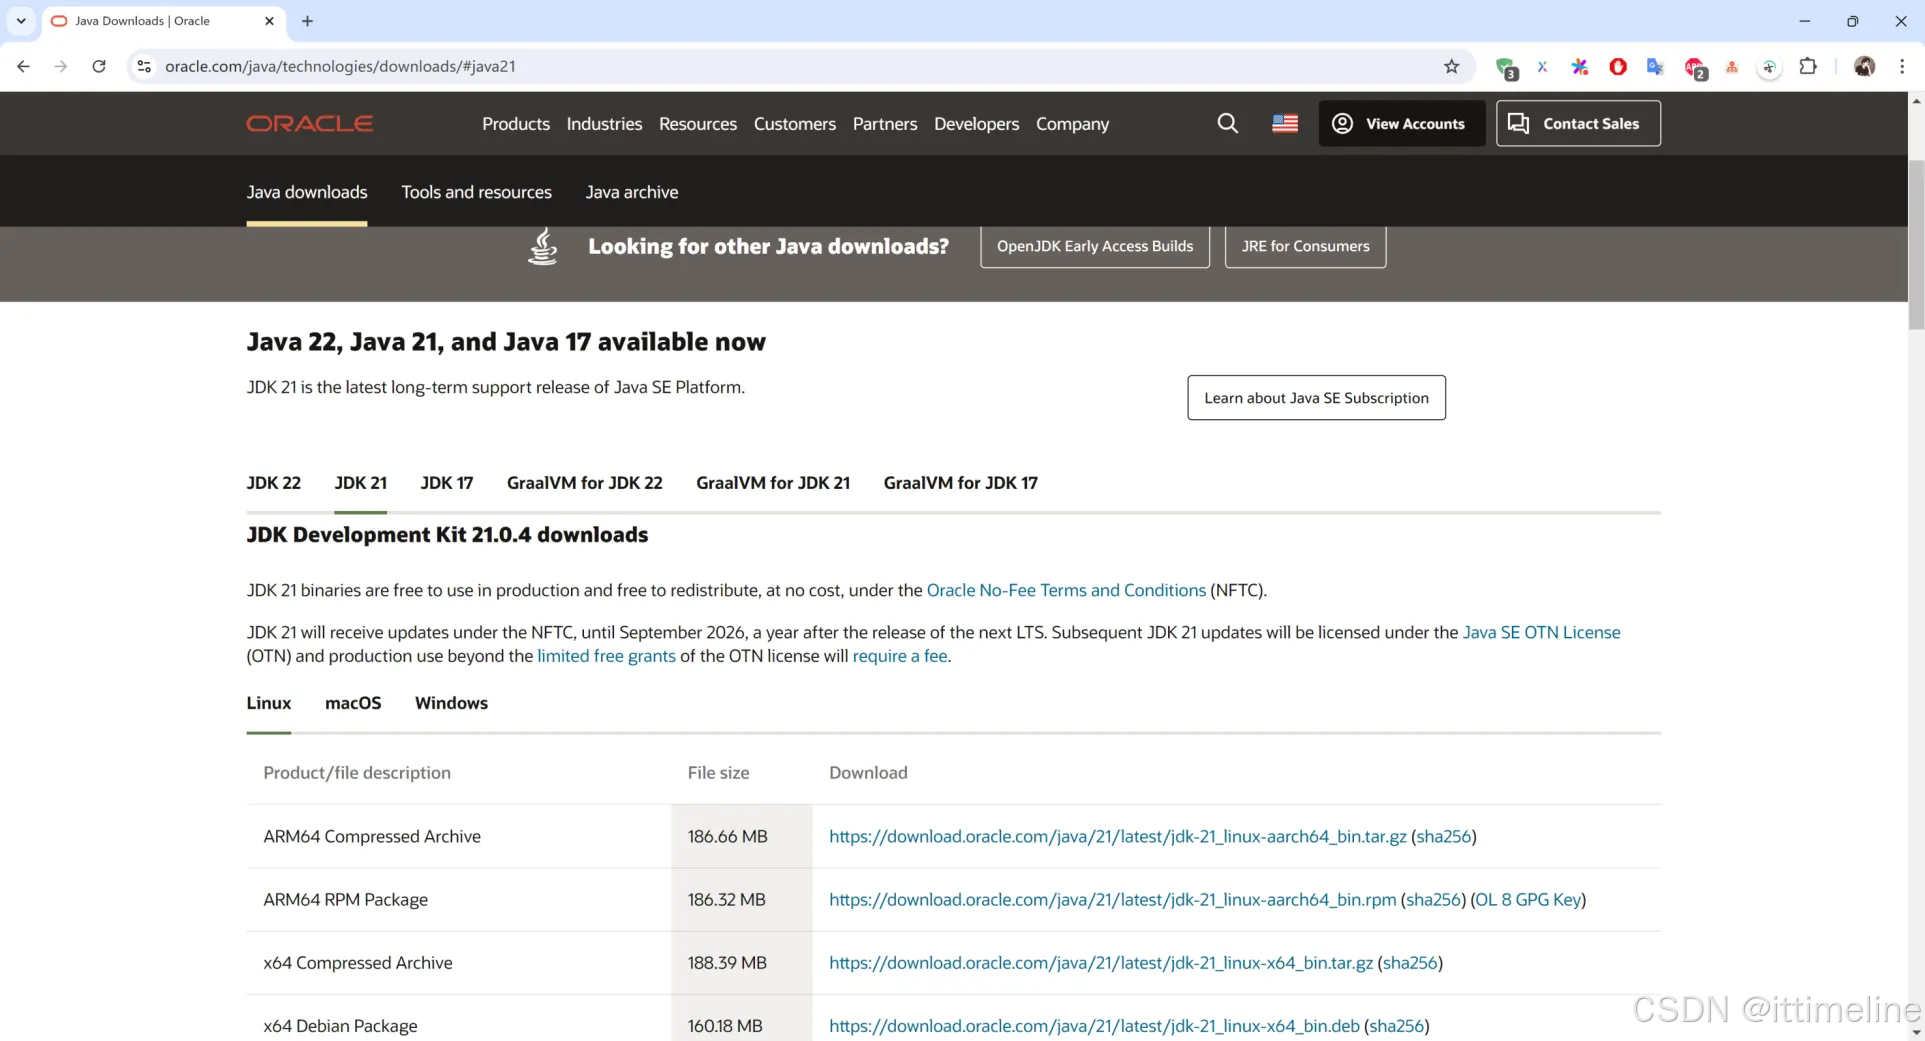Select the JDK 22 tab
This screenshot has height=1041, width=1925.
pyautogui.click(x=274, y=483)
